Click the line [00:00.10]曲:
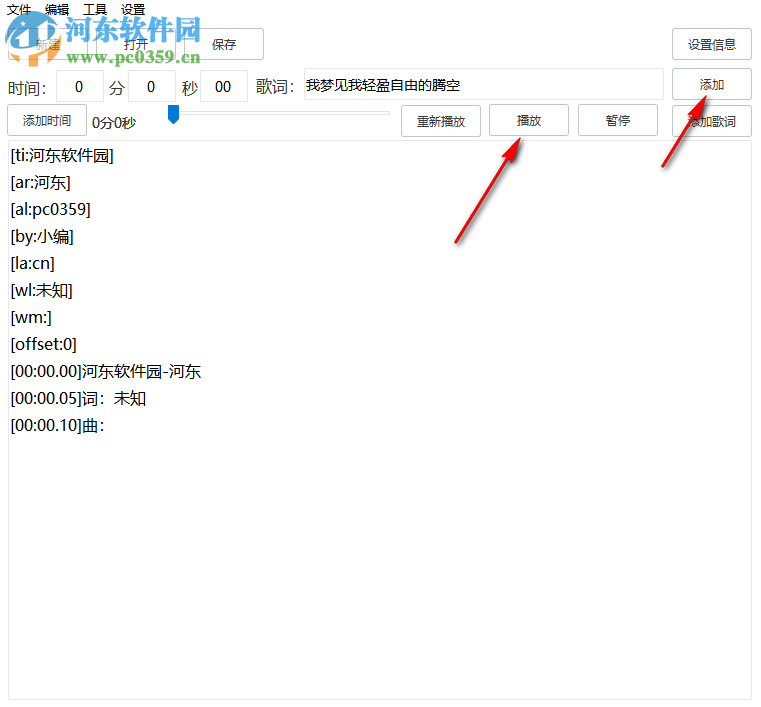This screenshot has height=707, width=761. 58,426
